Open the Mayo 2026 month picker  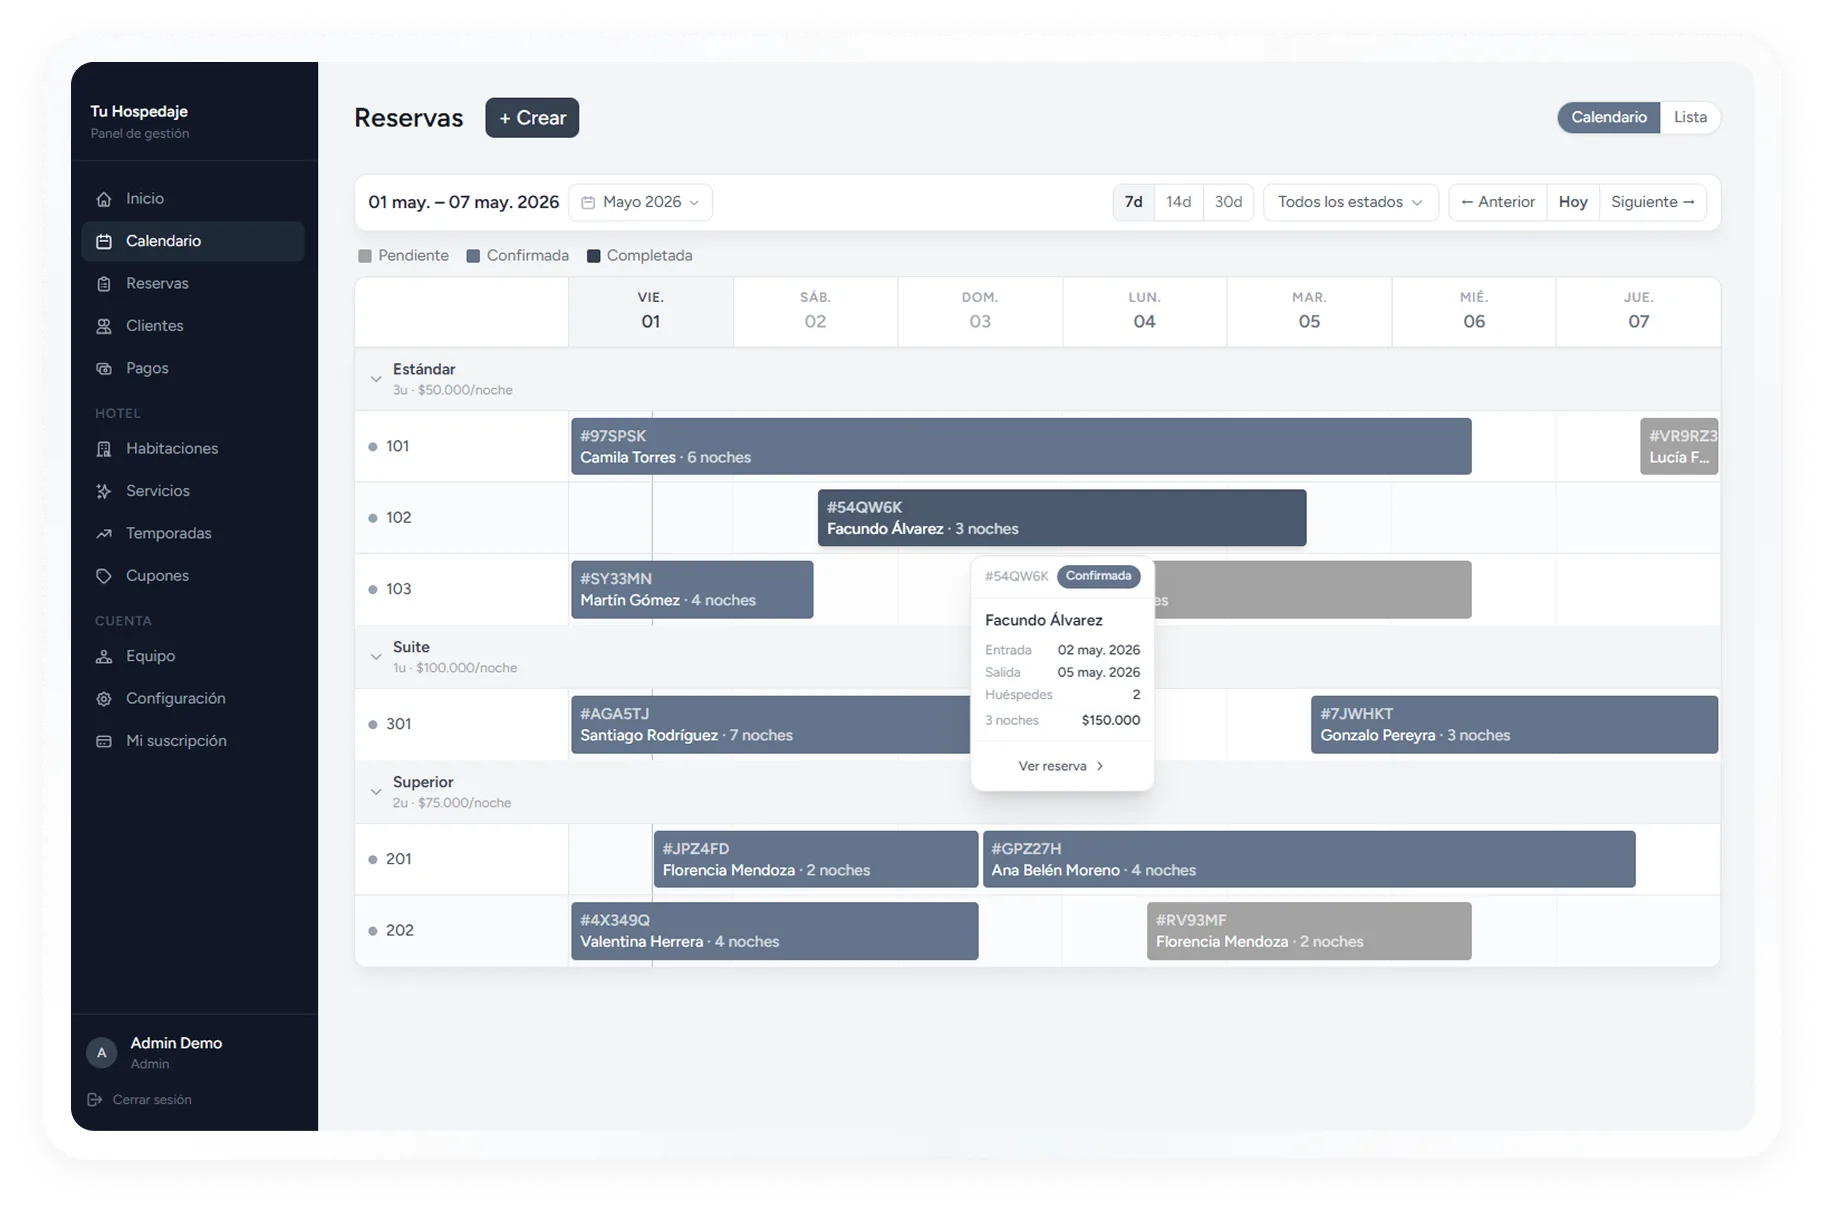tap(641, 202)
